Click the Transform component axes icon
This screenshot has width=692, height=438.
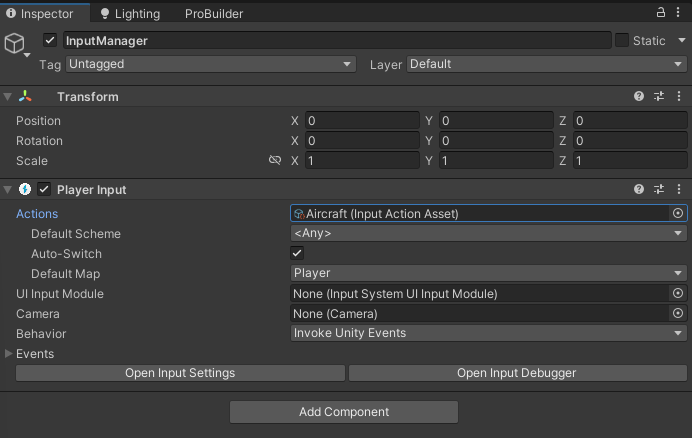(x=25, y=96)
